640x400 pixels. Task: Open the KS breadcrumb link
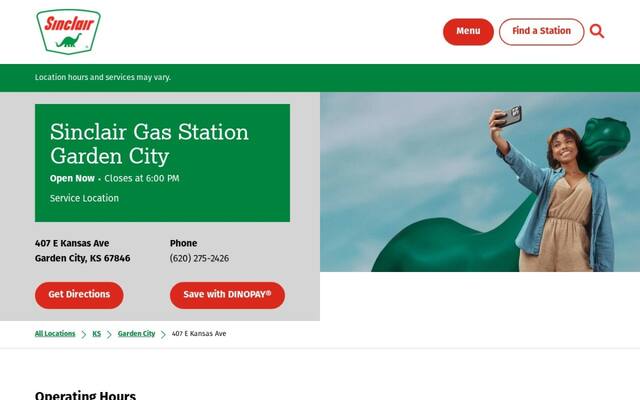click(x=96, y=333)
